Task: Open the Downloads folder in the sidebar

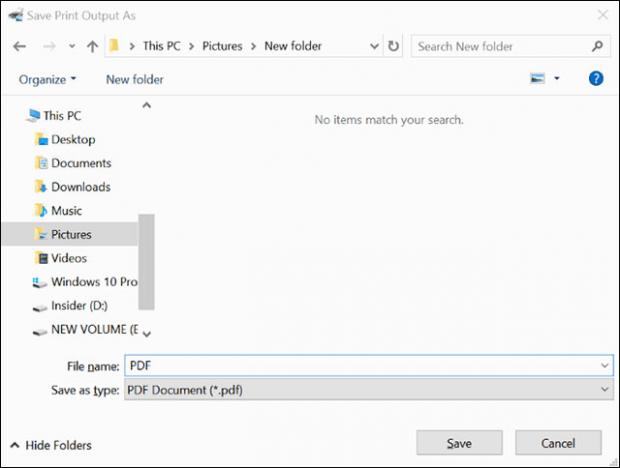Action: tap(80, 187)
